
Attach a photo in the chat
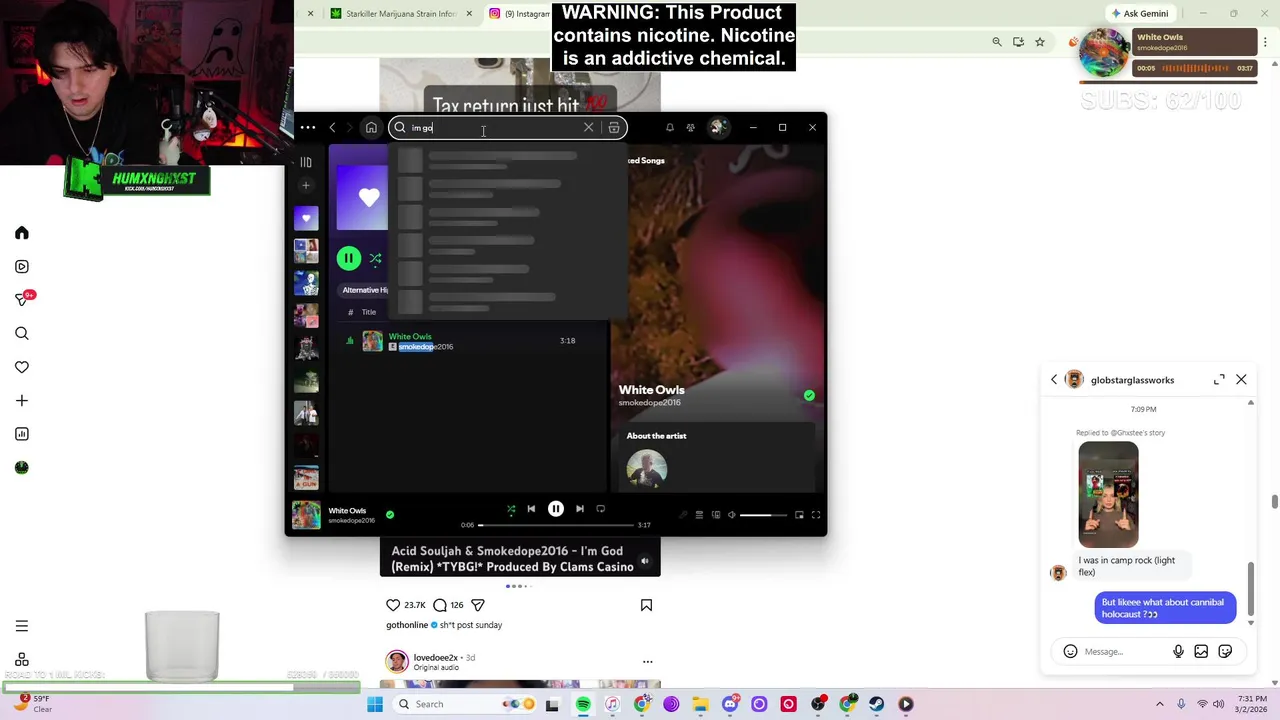tap(1201, 652)
